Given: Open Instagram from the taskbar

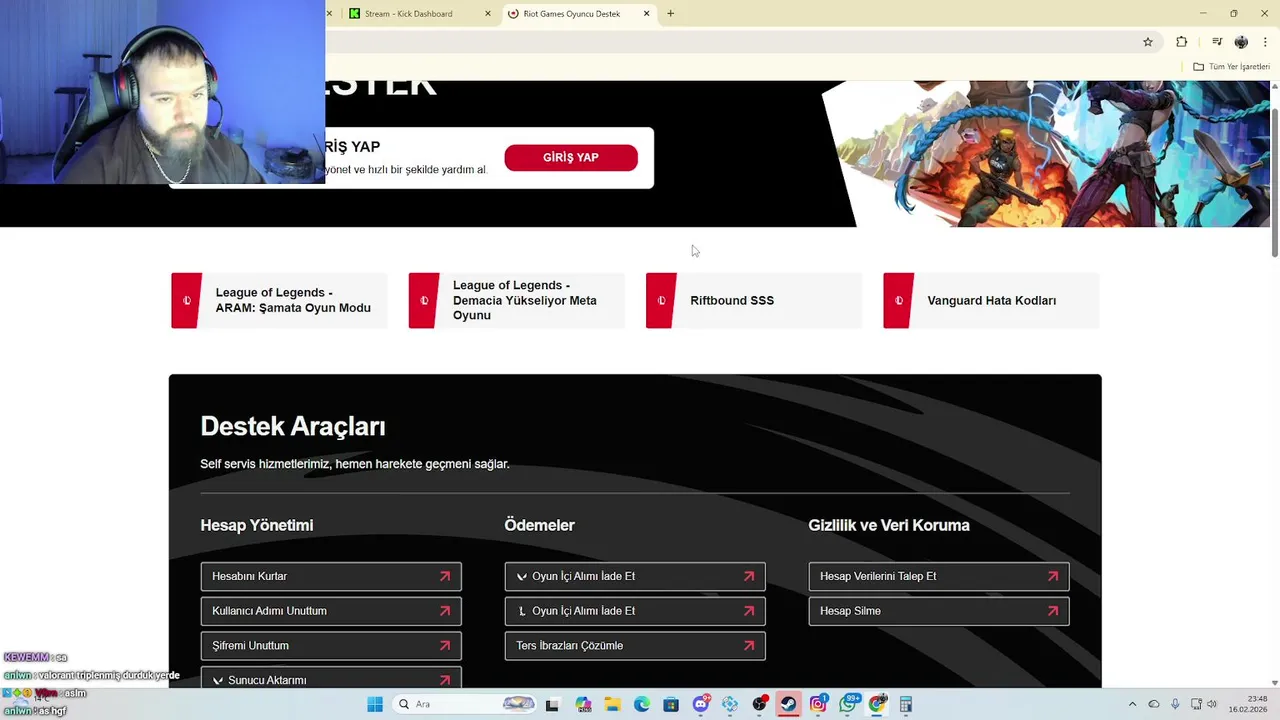Looking at the screenshot, I should tap(818, 704).
